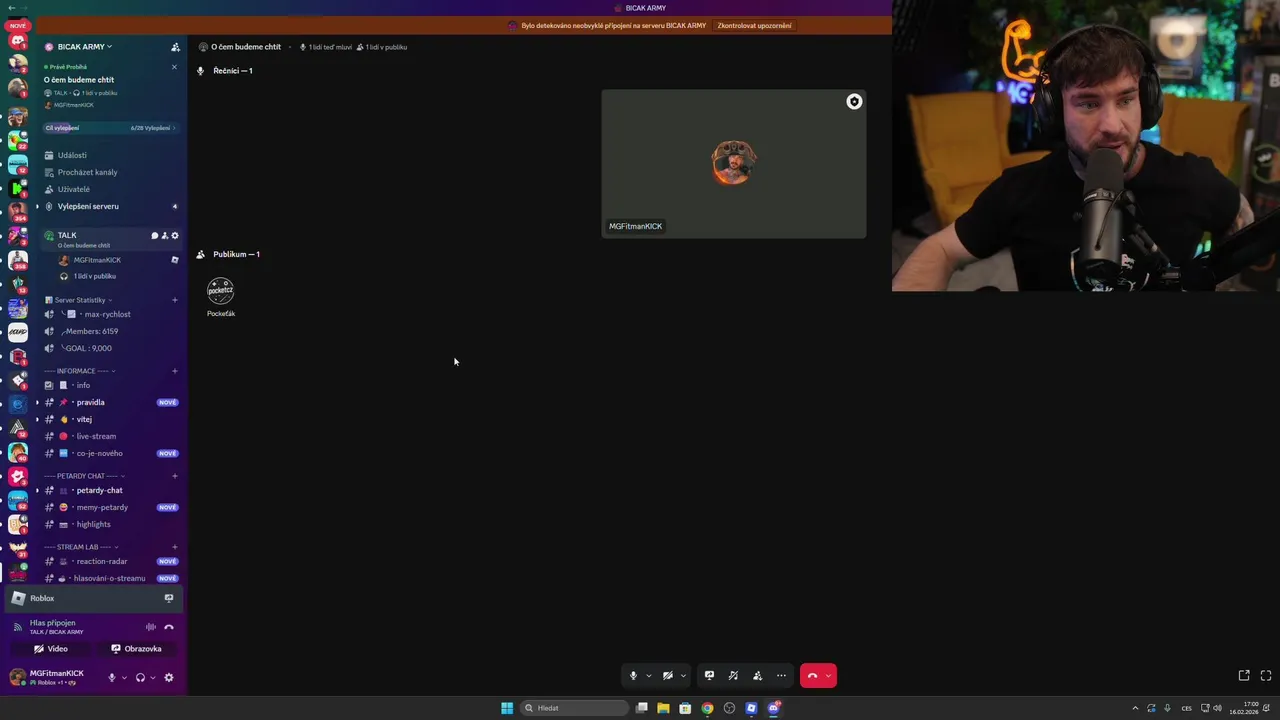Open input device options beside user mic
The height and width of the screenshot is (720, 1280).
tap(124, 677)
